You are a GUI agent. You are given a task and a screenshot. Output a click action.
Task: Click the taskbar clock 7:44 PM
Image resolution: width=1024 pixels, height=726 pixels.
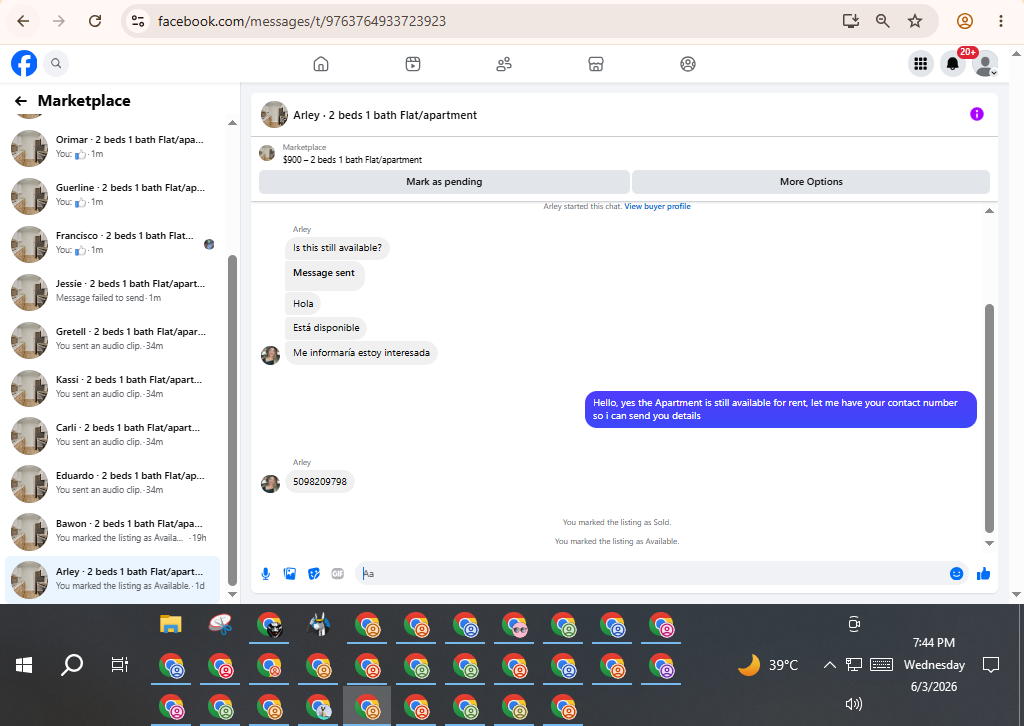934,642
